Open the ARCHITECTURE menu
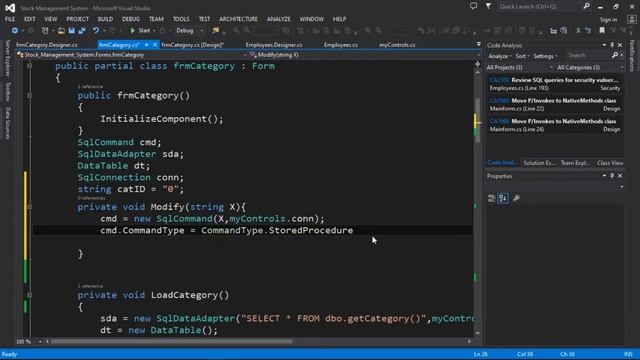 click(x=238, y=19)
